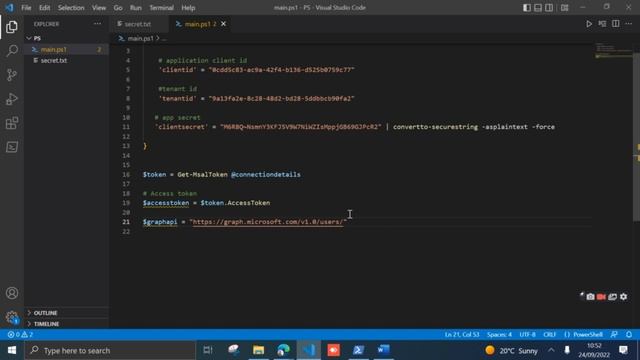The width and height of the screenshot is (640, 360).
Task: Open the Extensions view
Action: [x=12, y=123]
